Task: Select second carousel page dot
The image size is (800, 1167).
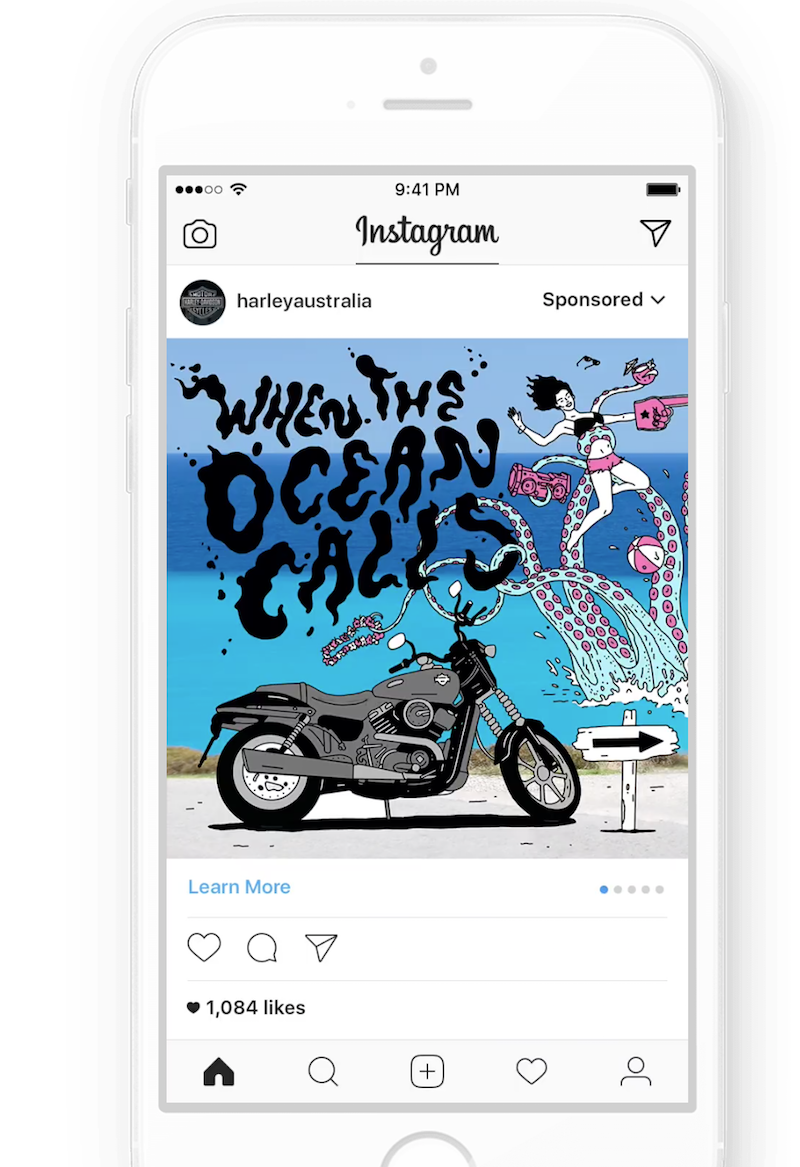Action: [x=618, y=889]
